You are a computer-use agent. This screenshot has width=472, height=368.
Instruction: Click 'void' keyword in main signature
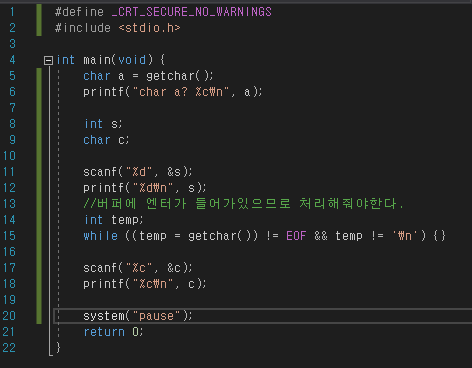pyautogui.click(x=132, y=60)
